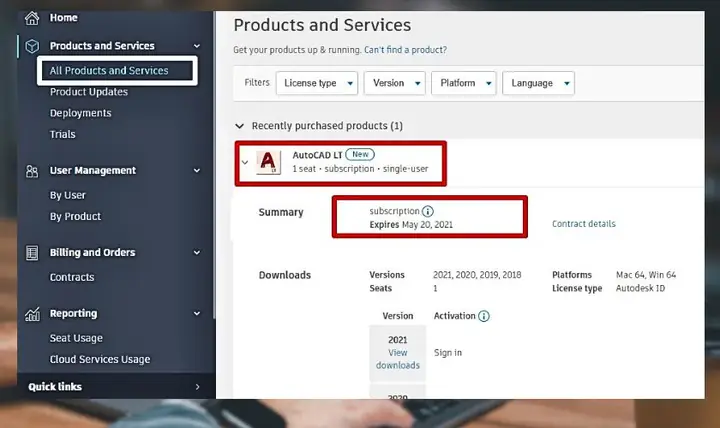This screenshot has height=428, width=720.
Task: Collapse the Products and Services sidebar section
Action: pyautogui.click(x=197, y=46)
